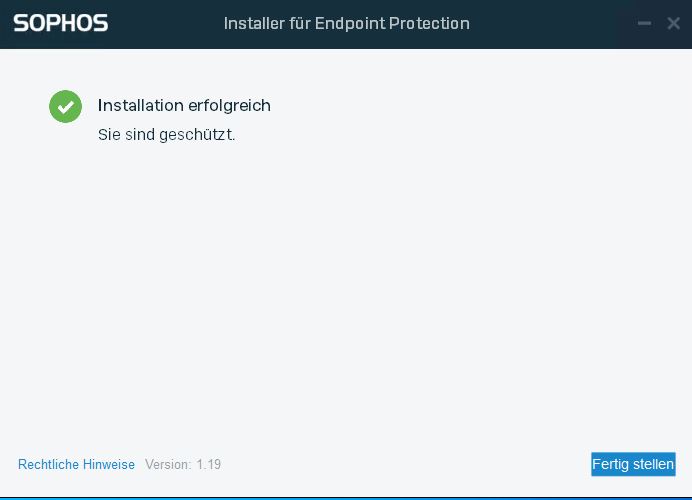This screenshot has width=692, height=500.
Task: Dismiss the window using the title bar X
Action: (674, 23)
